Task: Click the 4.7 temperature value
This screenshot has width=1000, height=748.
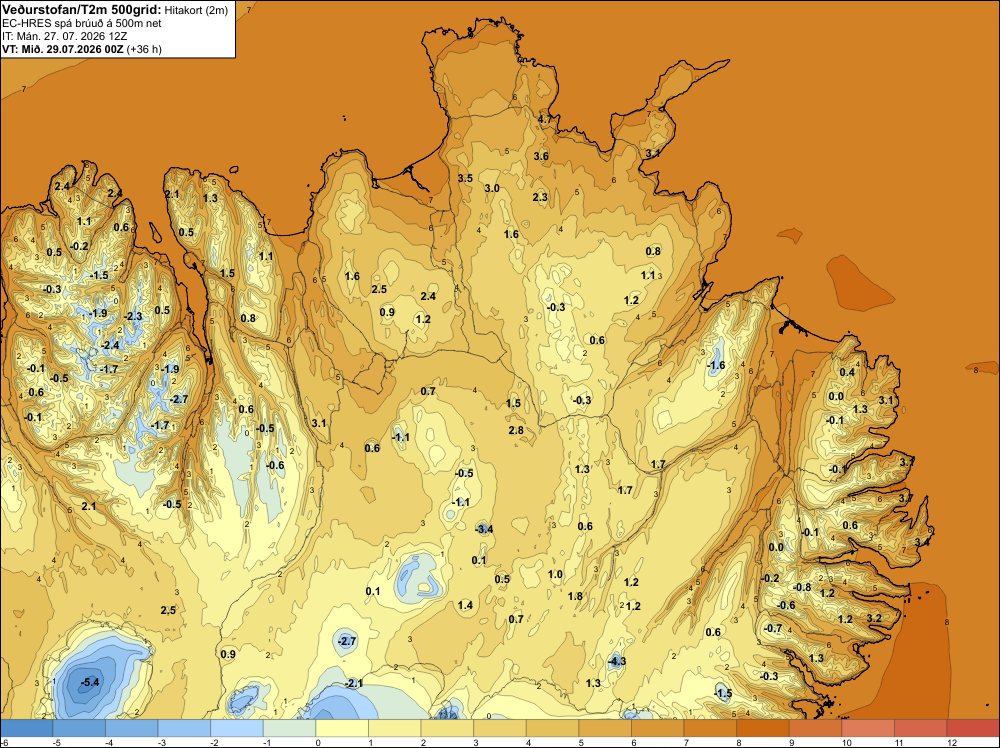Action: coord(545,119)
